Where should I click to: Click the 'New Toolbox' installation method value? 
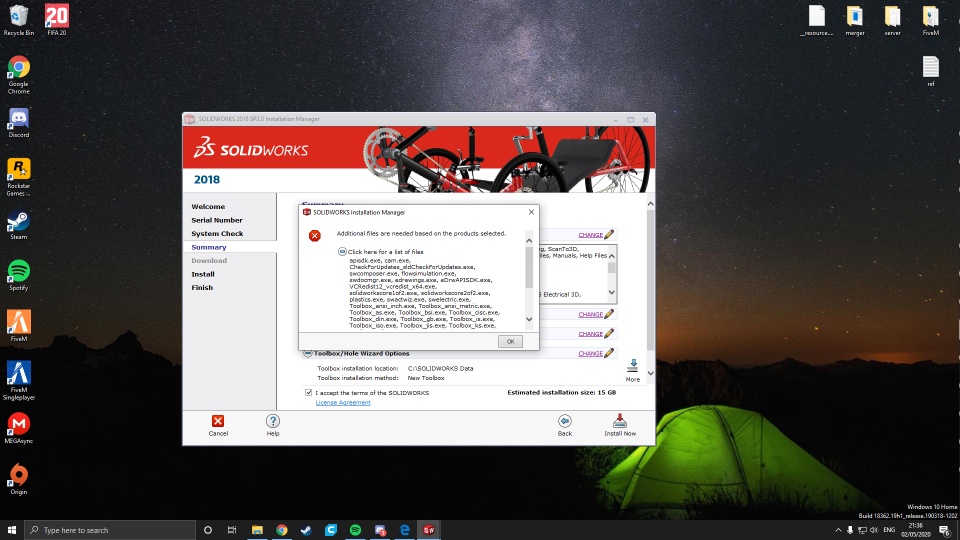[x=426, y=378]
